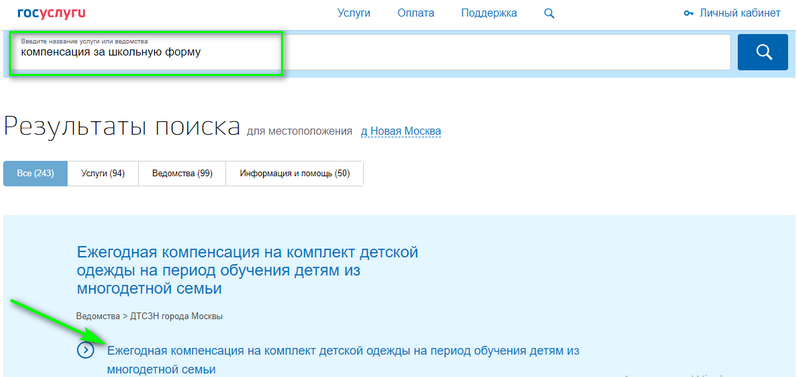Open the smaller Ежегодная компенсация service link
Image resolution: width=797 pixels, height=377 pixels.
[343, 360]
